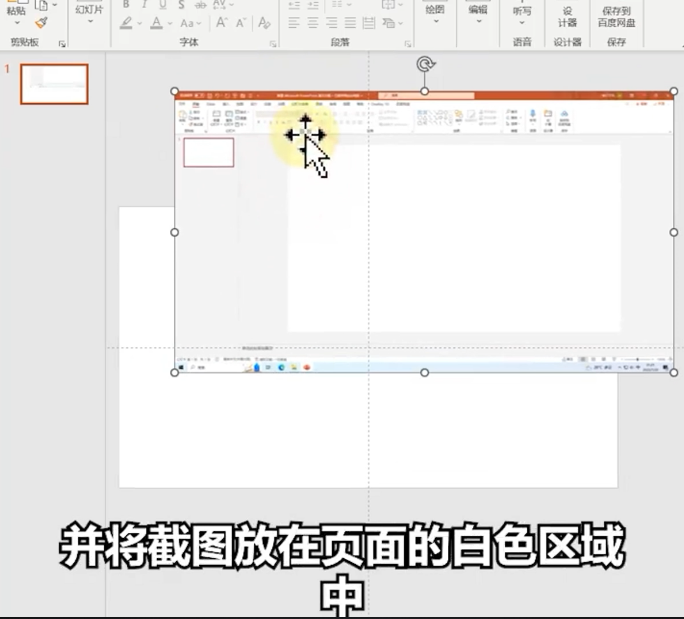Viewport: 684px width, 619px height.
Task: Click the line spacing icon
Action: 337,4
